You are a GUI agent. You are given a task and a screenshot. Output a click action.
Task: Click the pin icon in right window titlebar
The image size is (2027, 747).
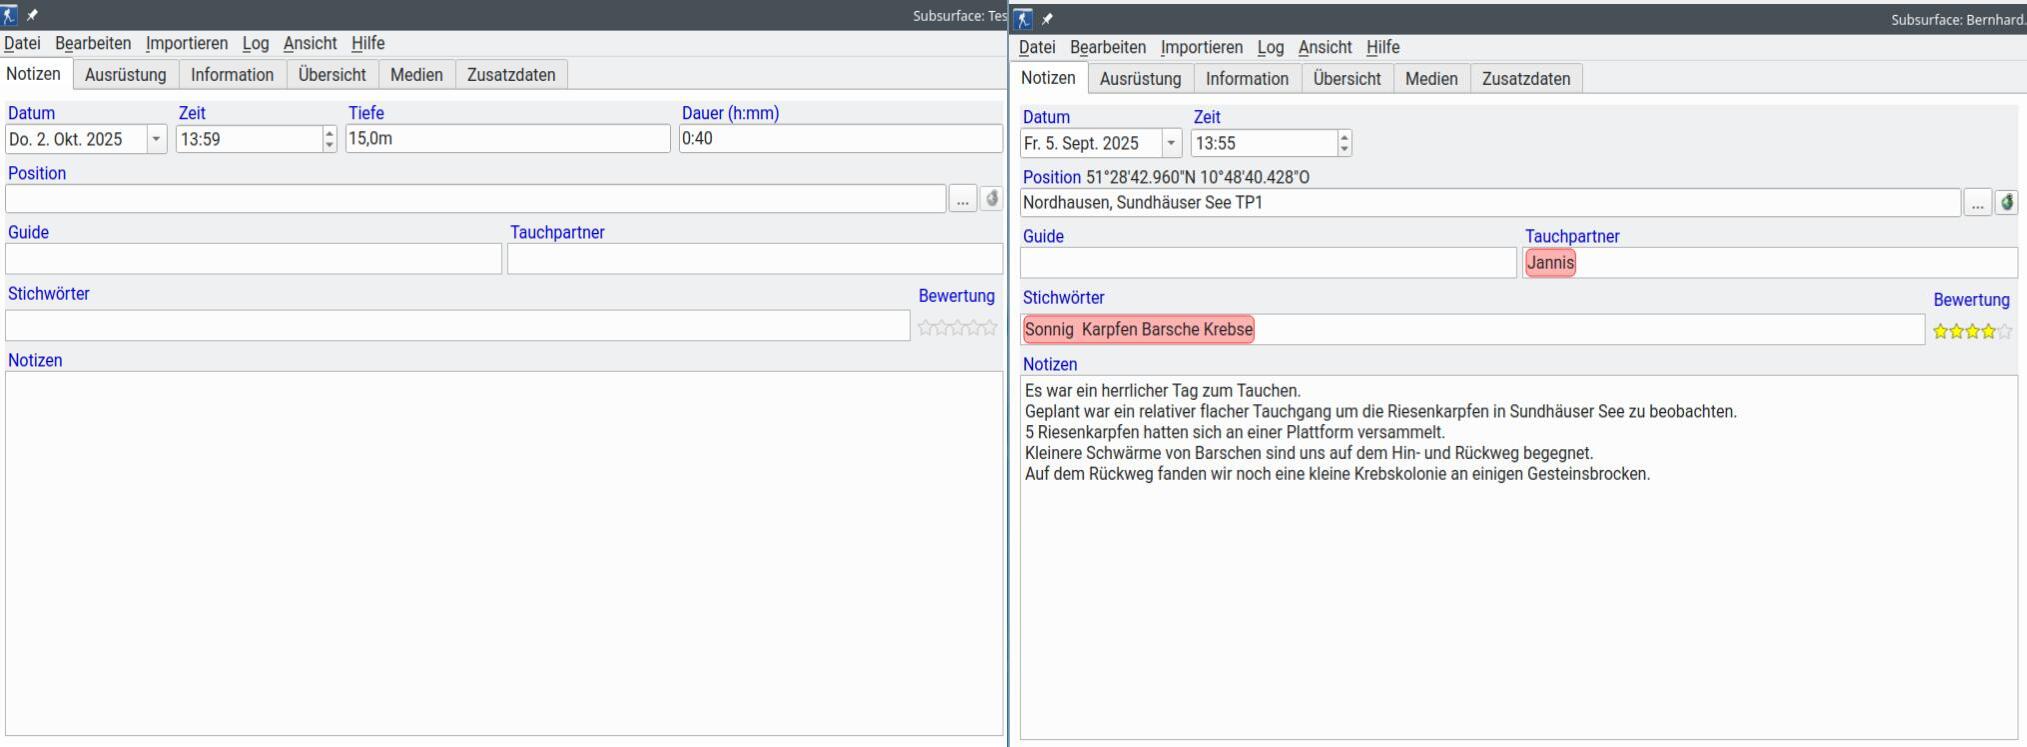point(1047,19)
